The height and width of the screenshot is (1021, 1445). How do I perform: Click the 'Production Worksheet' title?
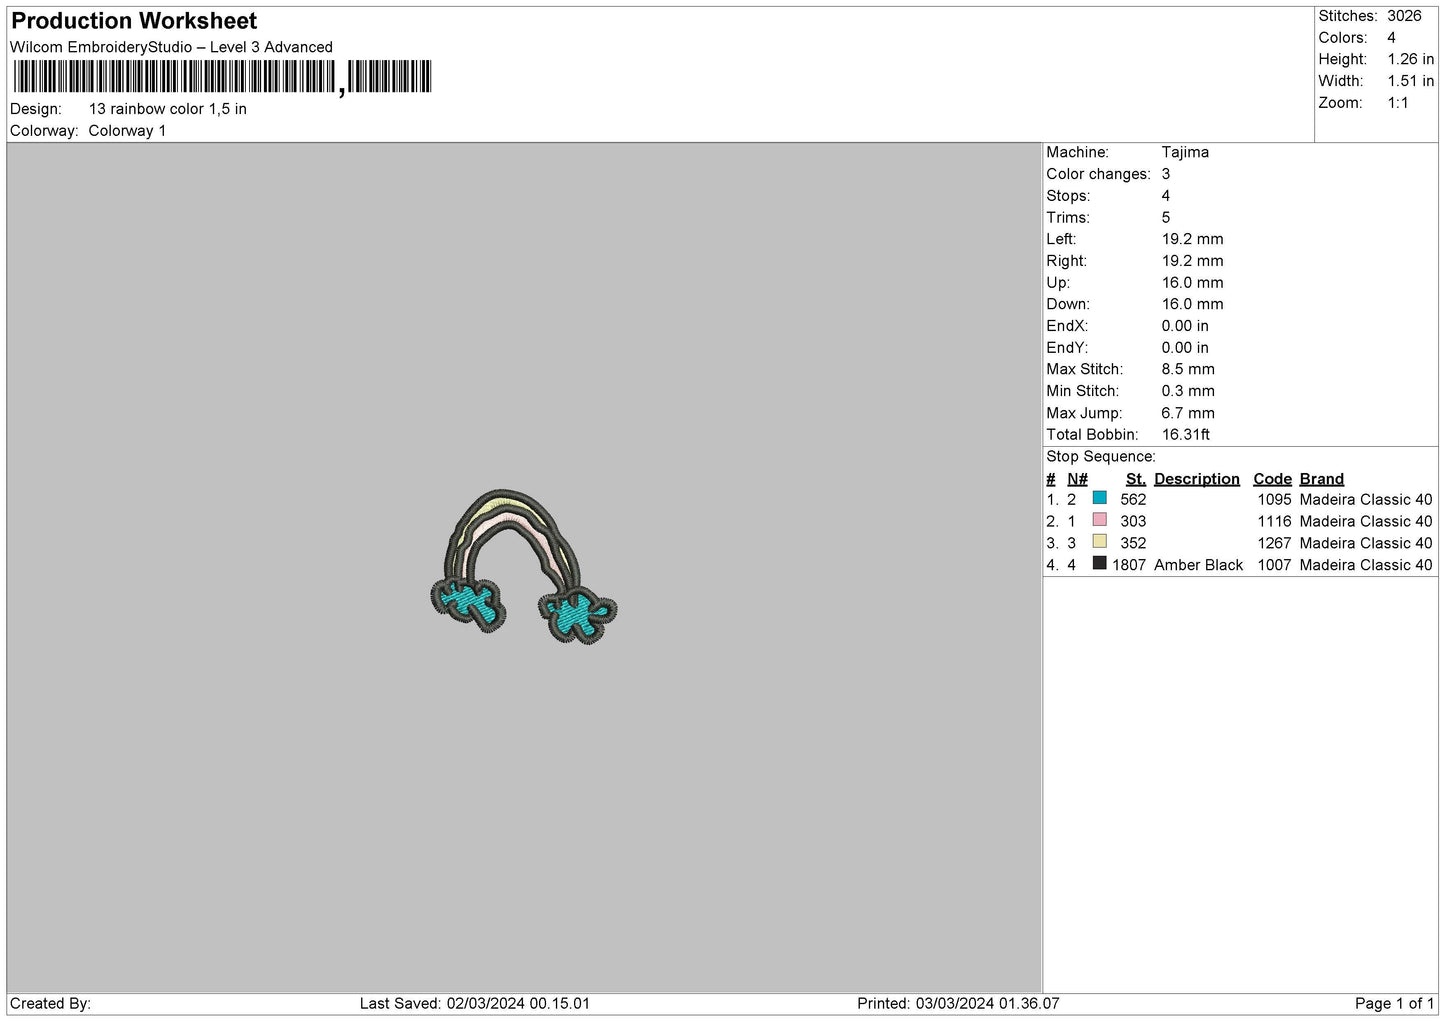134,21
